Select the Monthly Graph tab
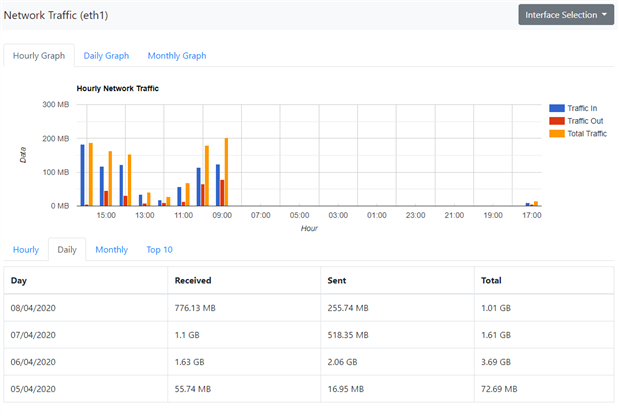 (x=177, y=56)
